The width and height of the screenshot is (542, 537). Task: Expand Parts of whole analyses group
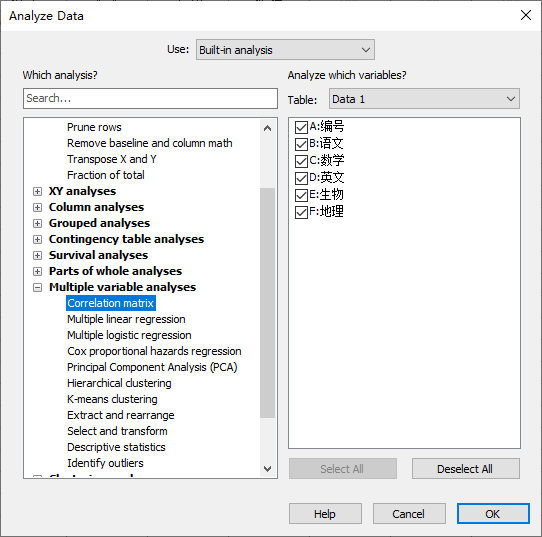point(37,271)
